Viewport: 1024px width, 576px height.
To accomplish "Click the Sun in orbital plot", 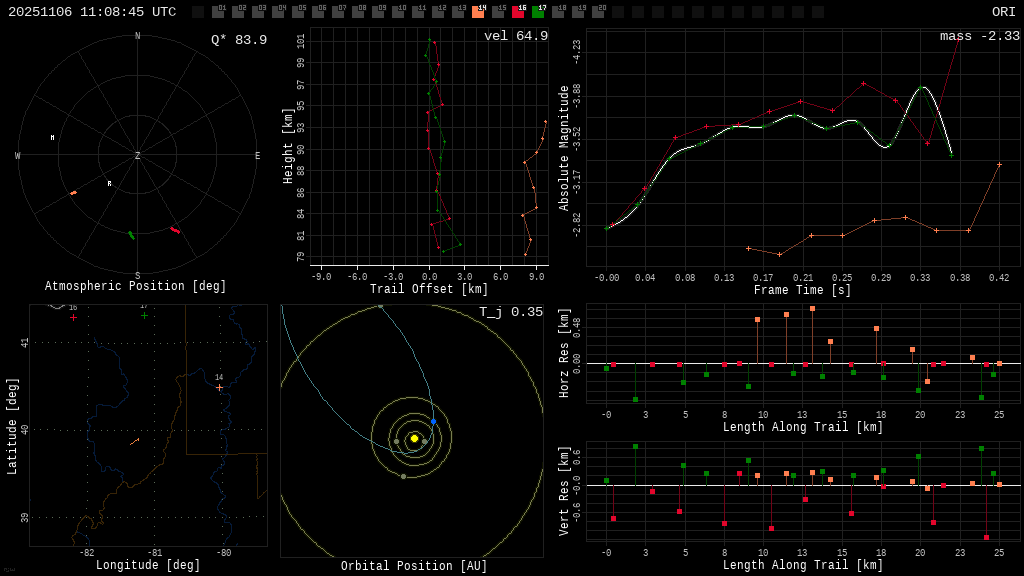I will coord(414,438).
